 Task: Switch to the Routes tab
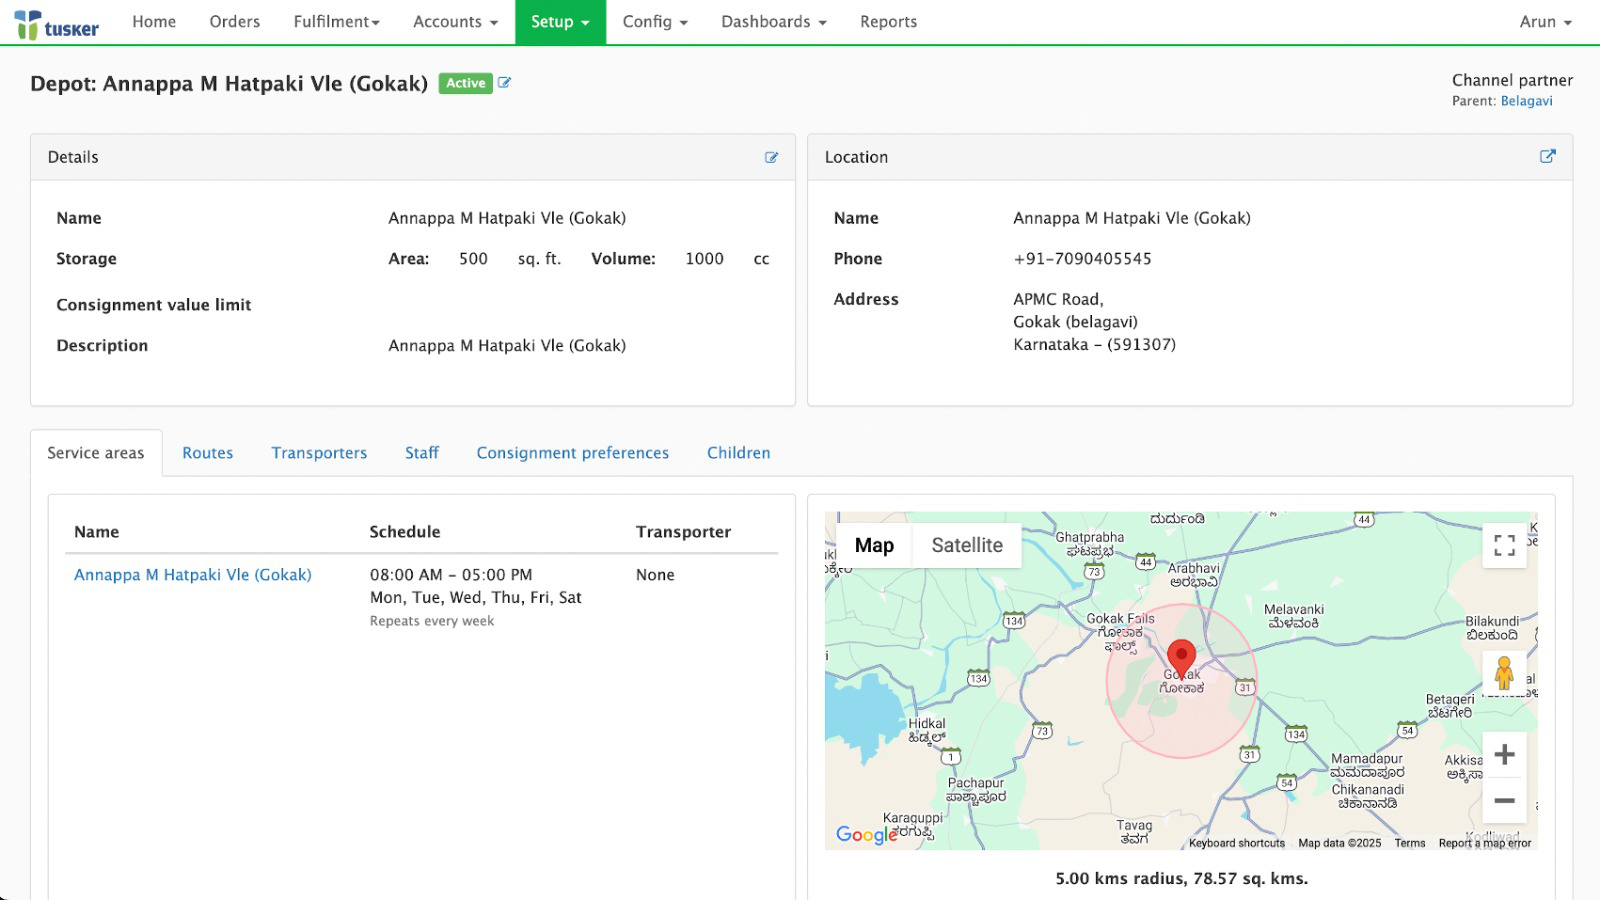coord(207,452)
